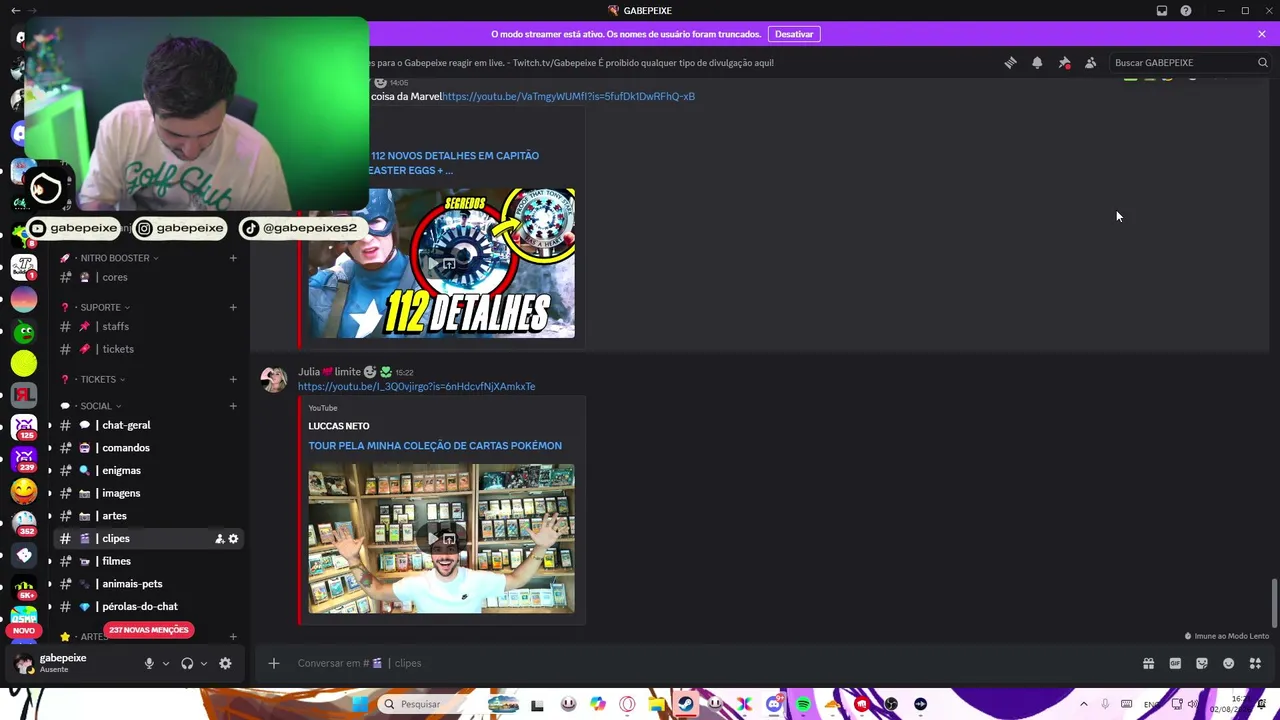
Task: Show hidden system tray icons chevron
Action: pyautogui.click(x=1083, y=704)
